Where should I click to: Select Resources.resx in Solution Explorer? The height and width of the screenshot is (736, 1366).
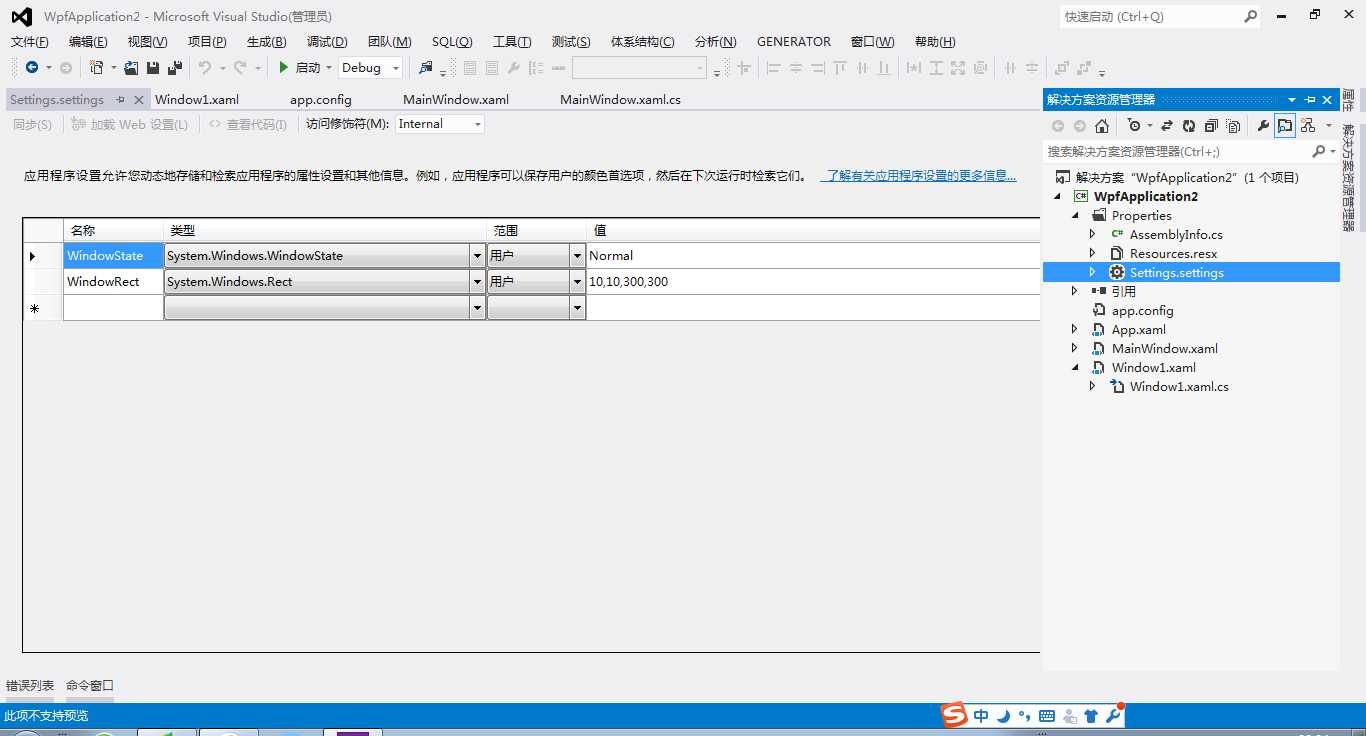click(1173, 254)
